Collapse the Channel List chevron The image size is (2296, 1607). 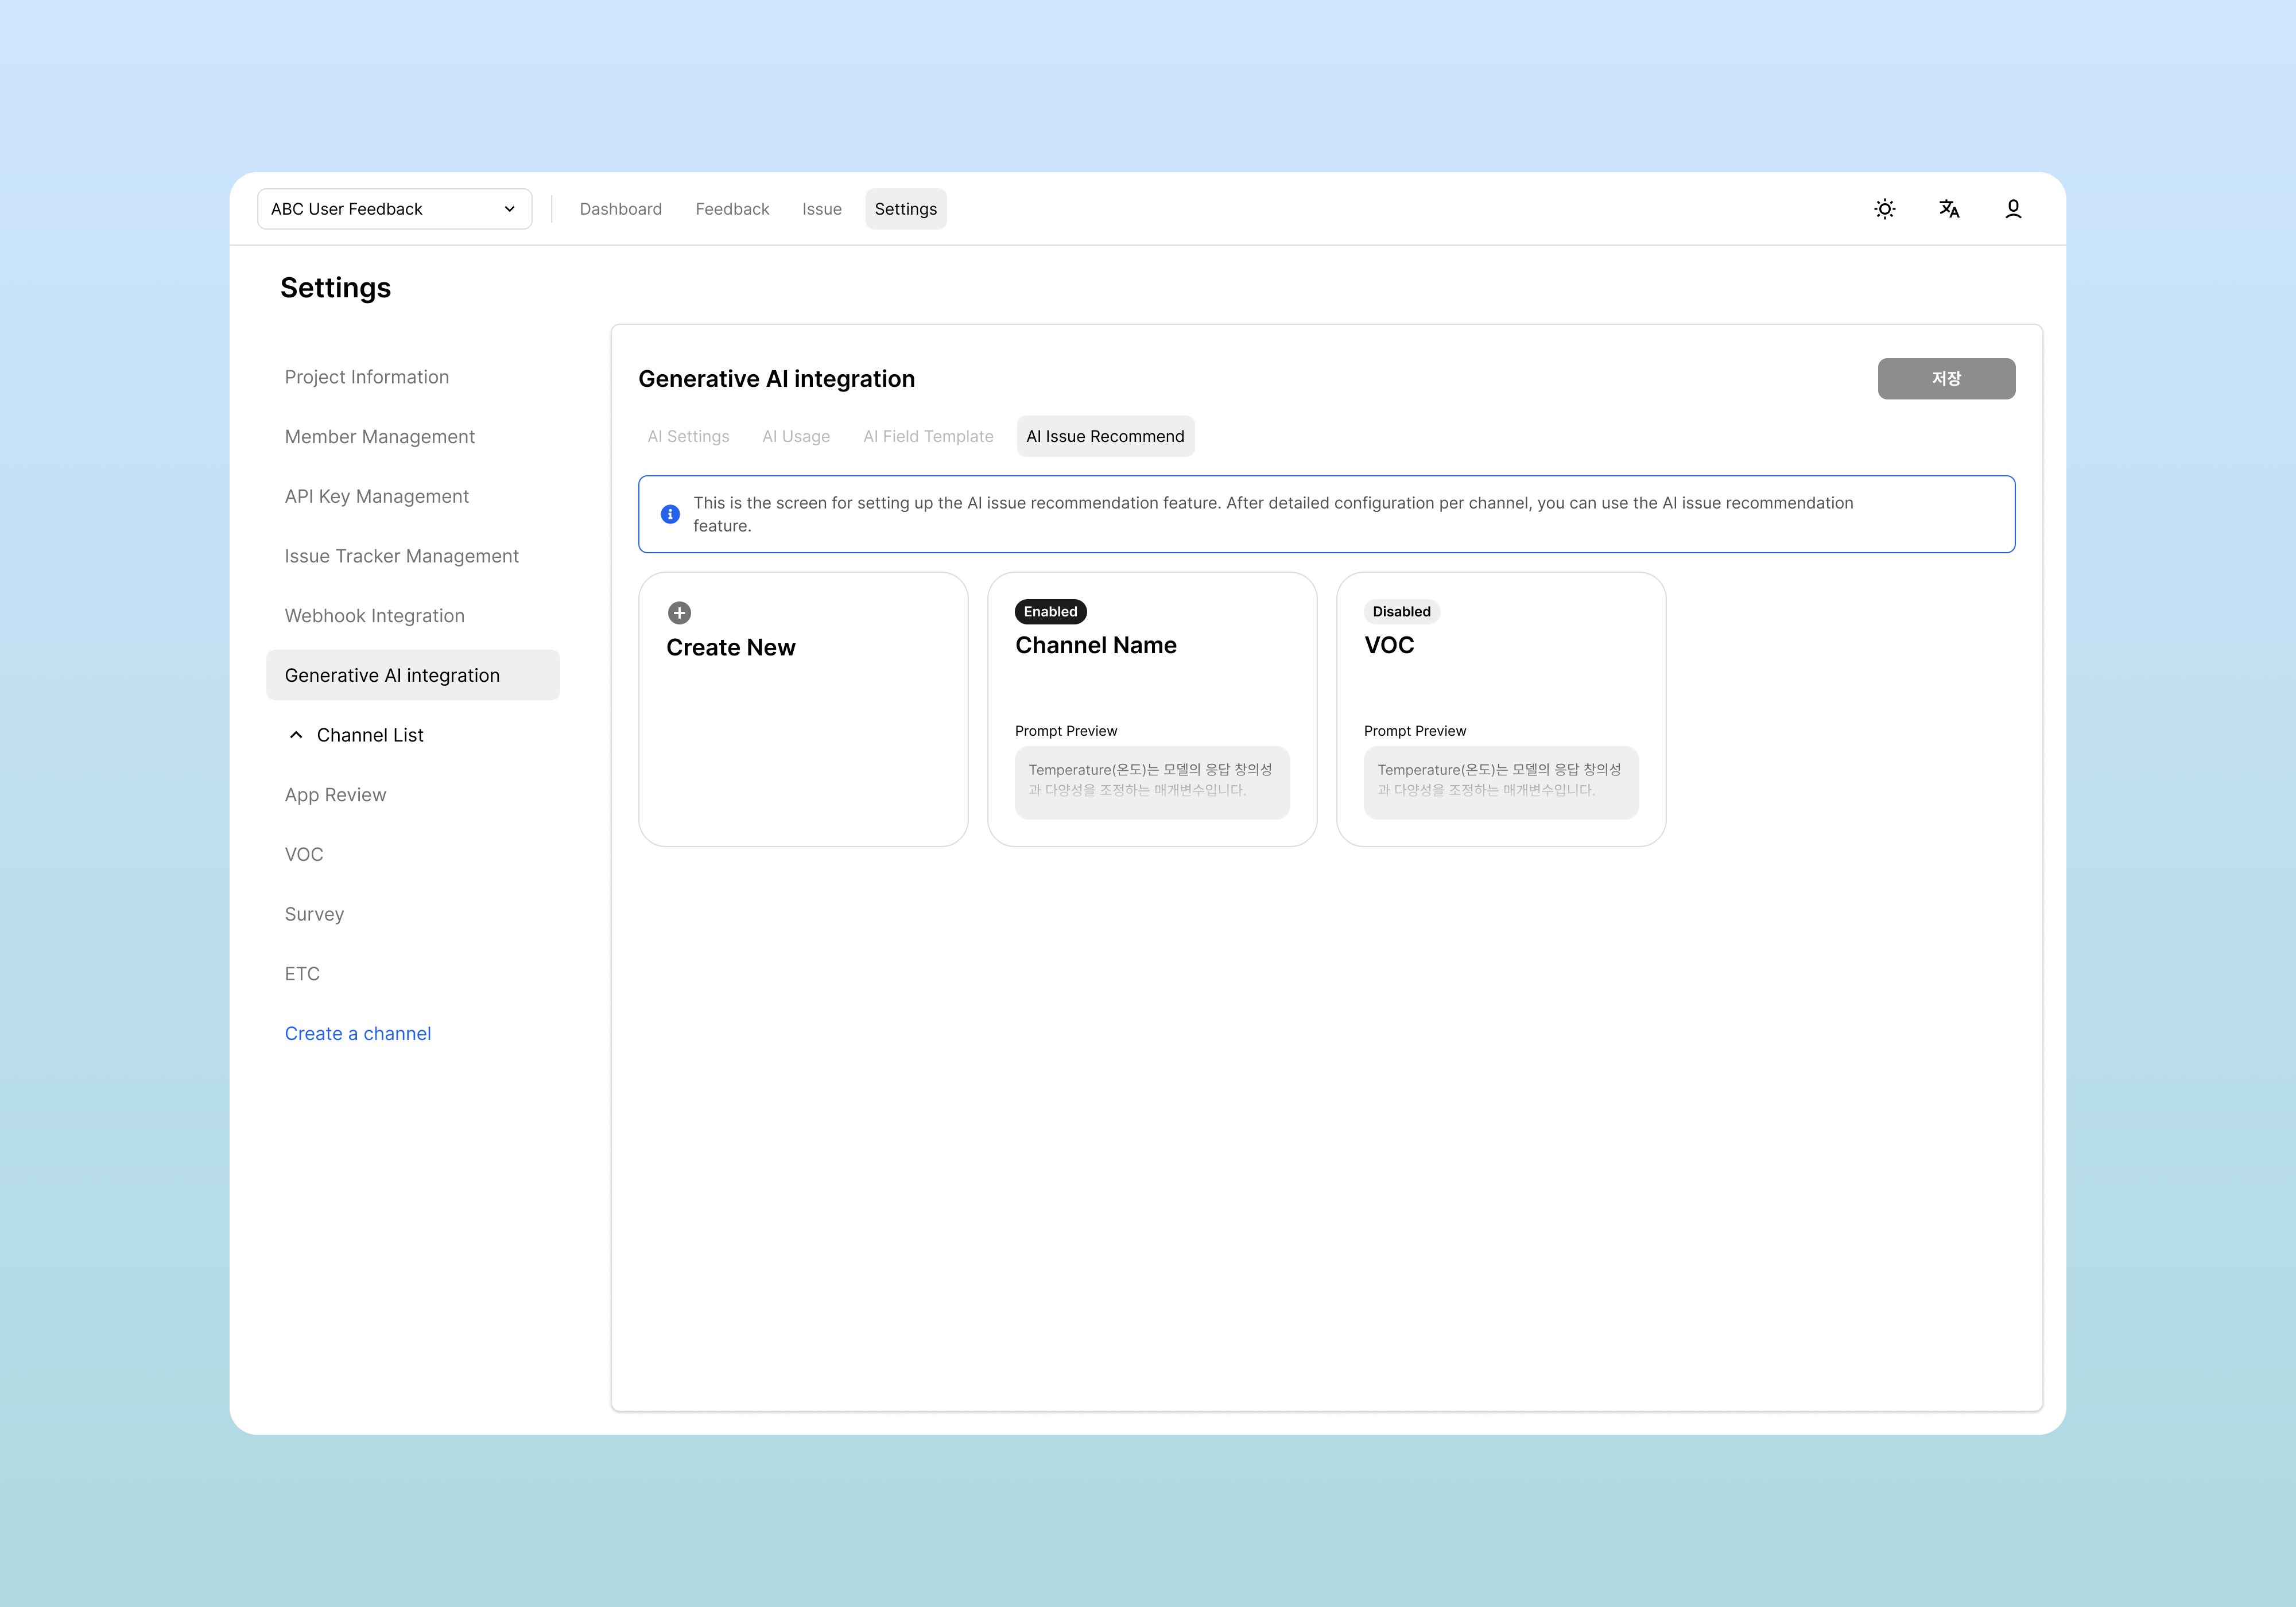click(296, 735)
